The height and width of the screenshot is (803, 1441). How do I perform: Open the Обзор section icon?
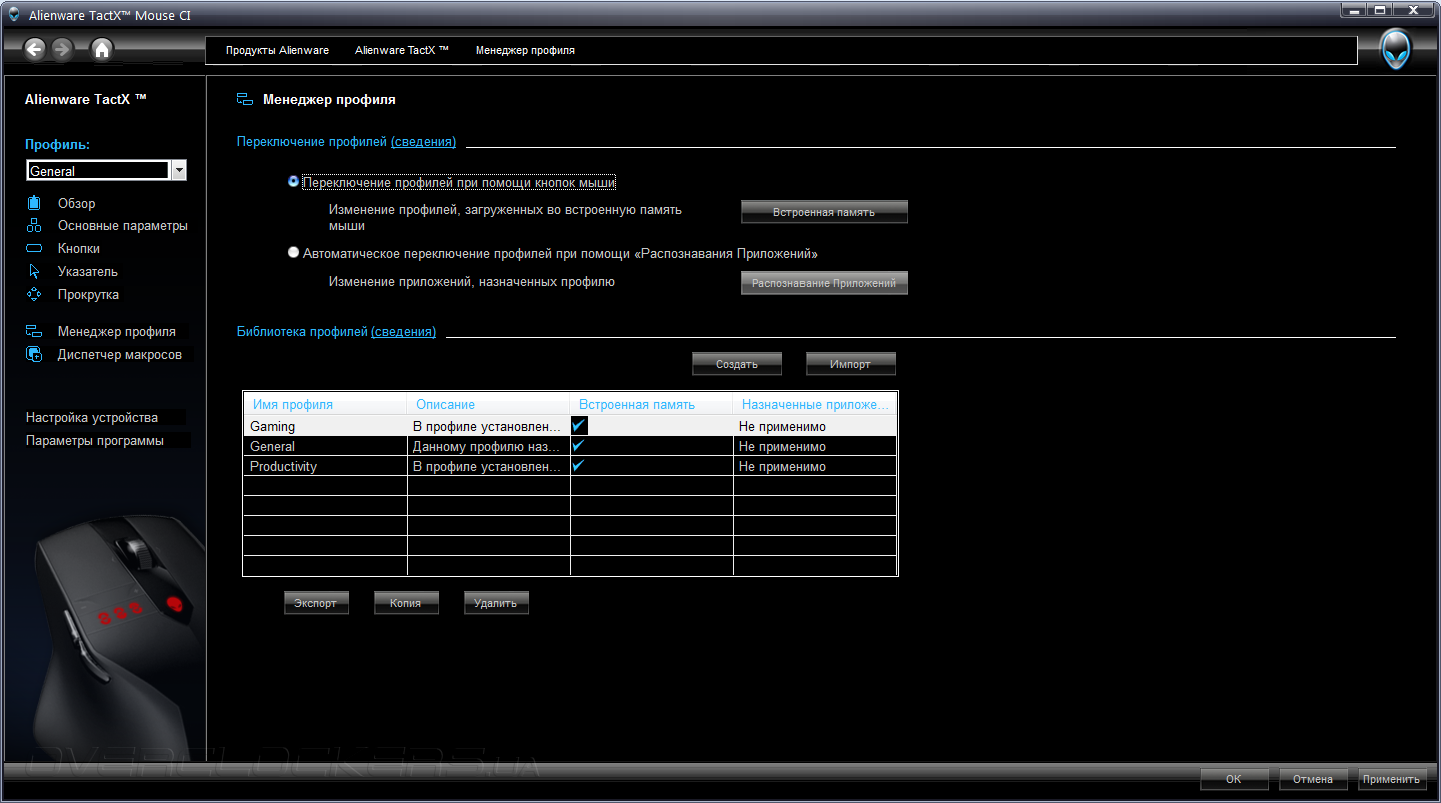pyautogui.click(x=34, y=203)
